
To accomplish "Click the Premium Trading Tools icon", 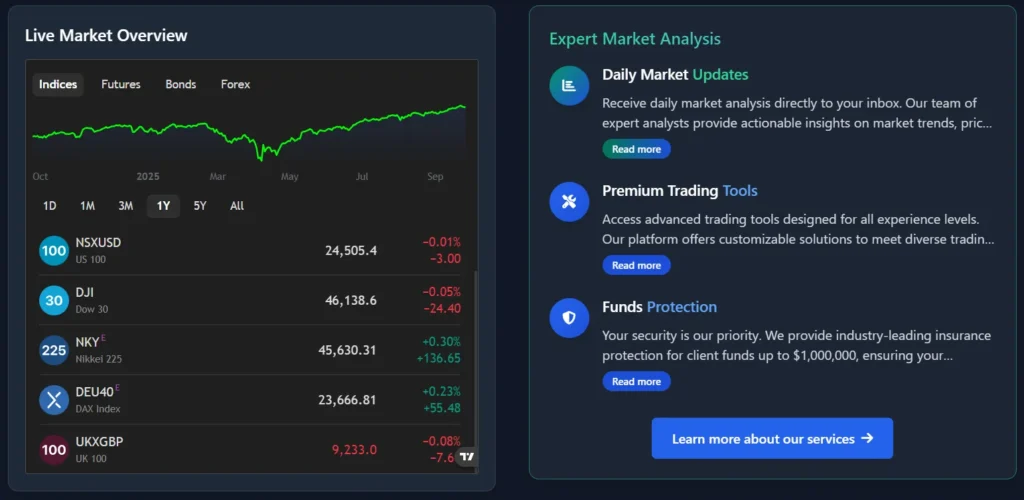I will pyautogui.click(x=569, y=202).
